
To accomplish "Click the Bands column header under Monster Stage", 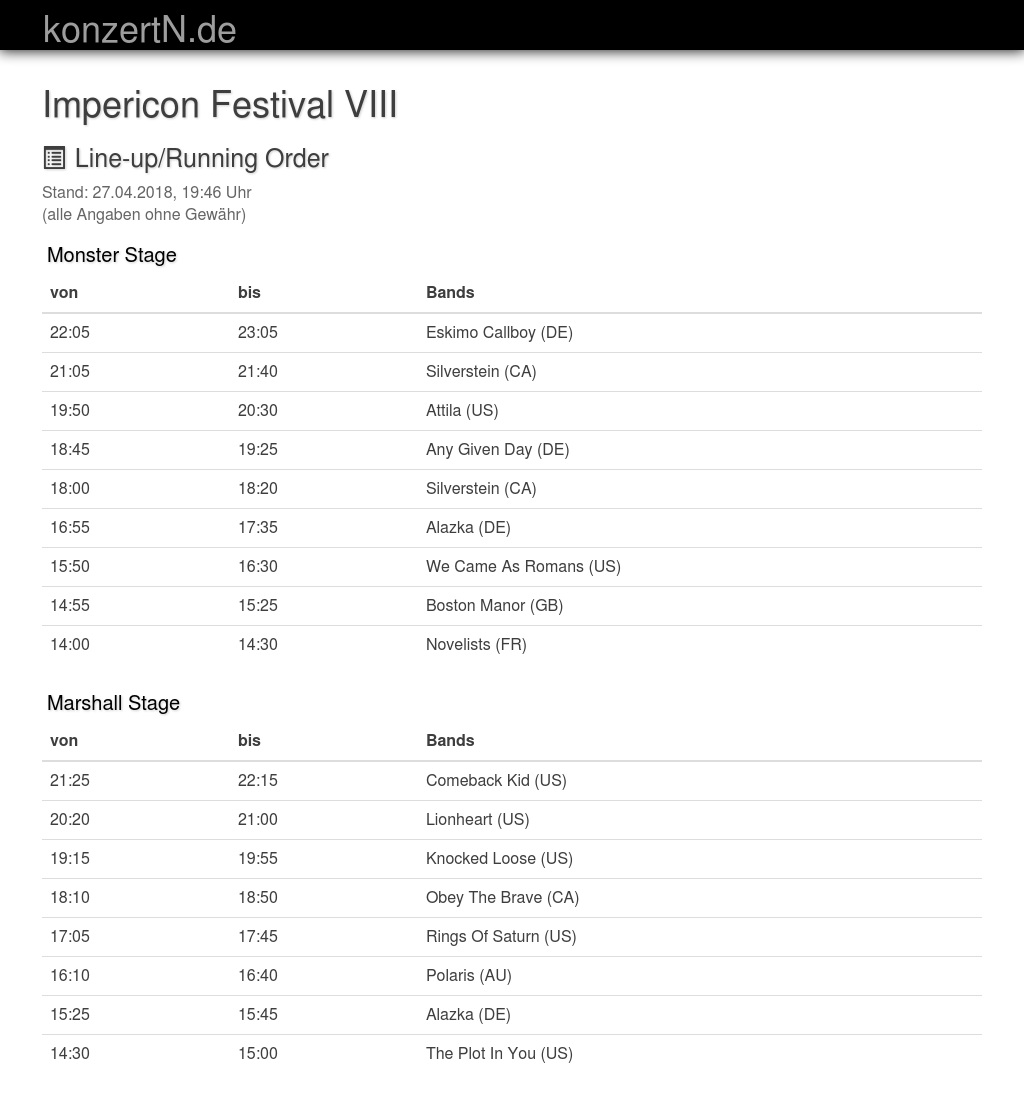I will tap(450, 292).
